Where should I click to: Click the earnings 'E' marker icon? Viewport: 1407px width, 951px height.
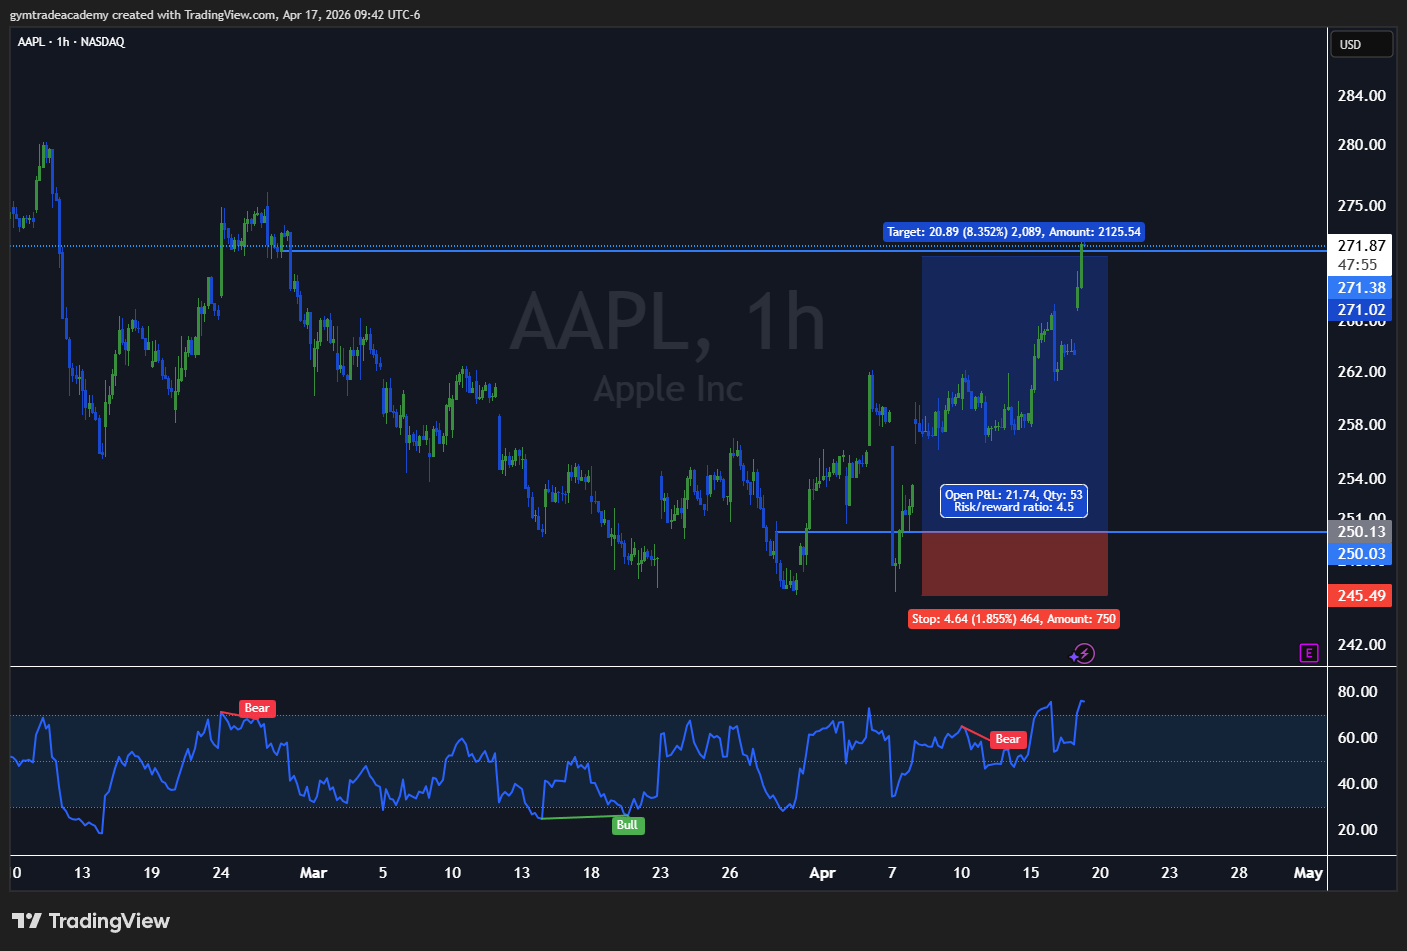coord(1309,653)
